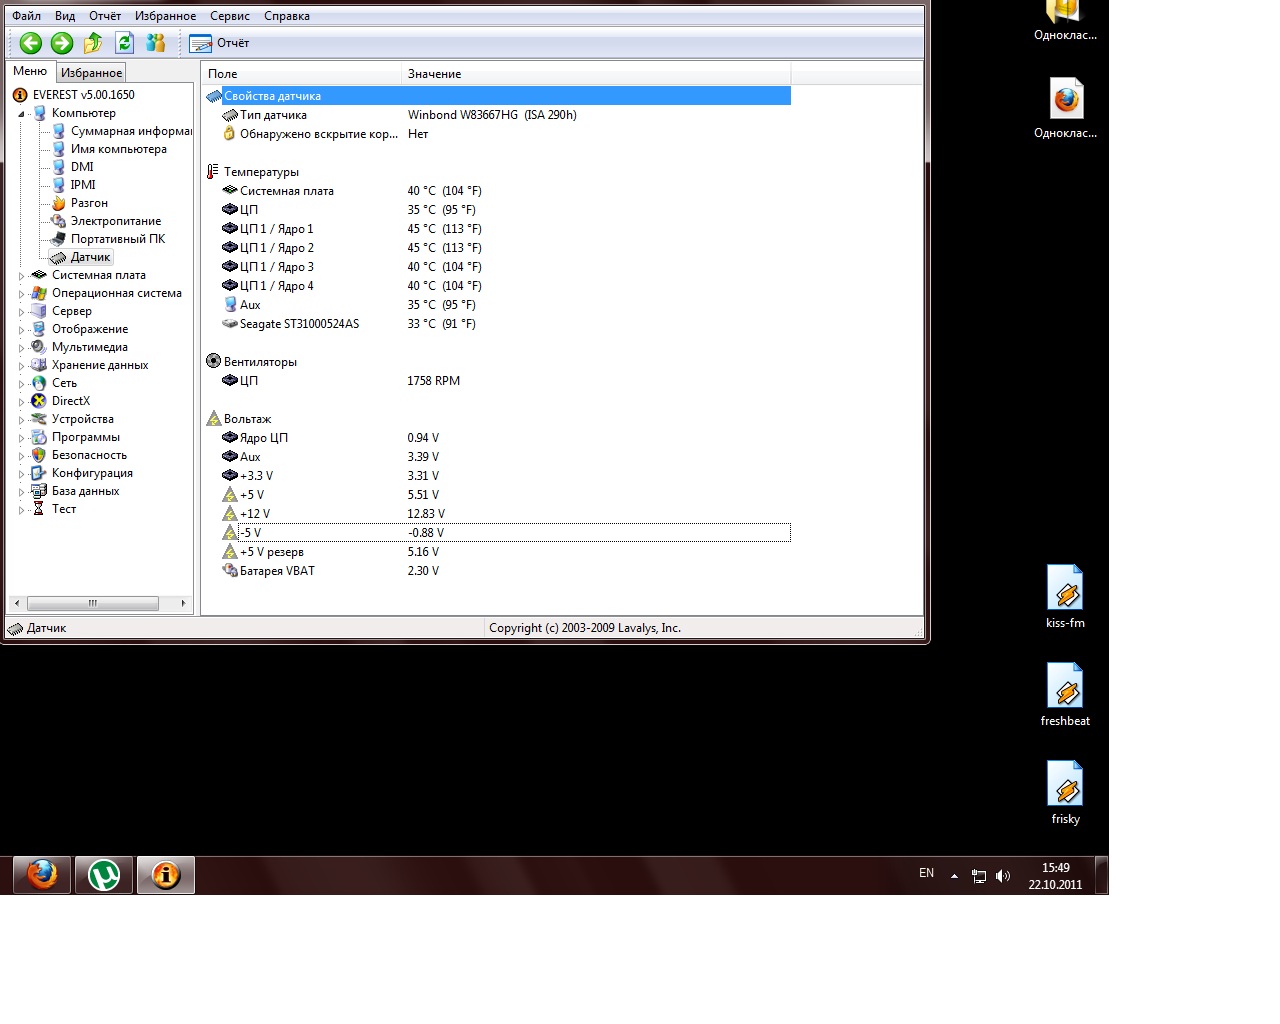The image size is (1280, 1024).
Task: Open the Справка menu
Action: (287, 16)
